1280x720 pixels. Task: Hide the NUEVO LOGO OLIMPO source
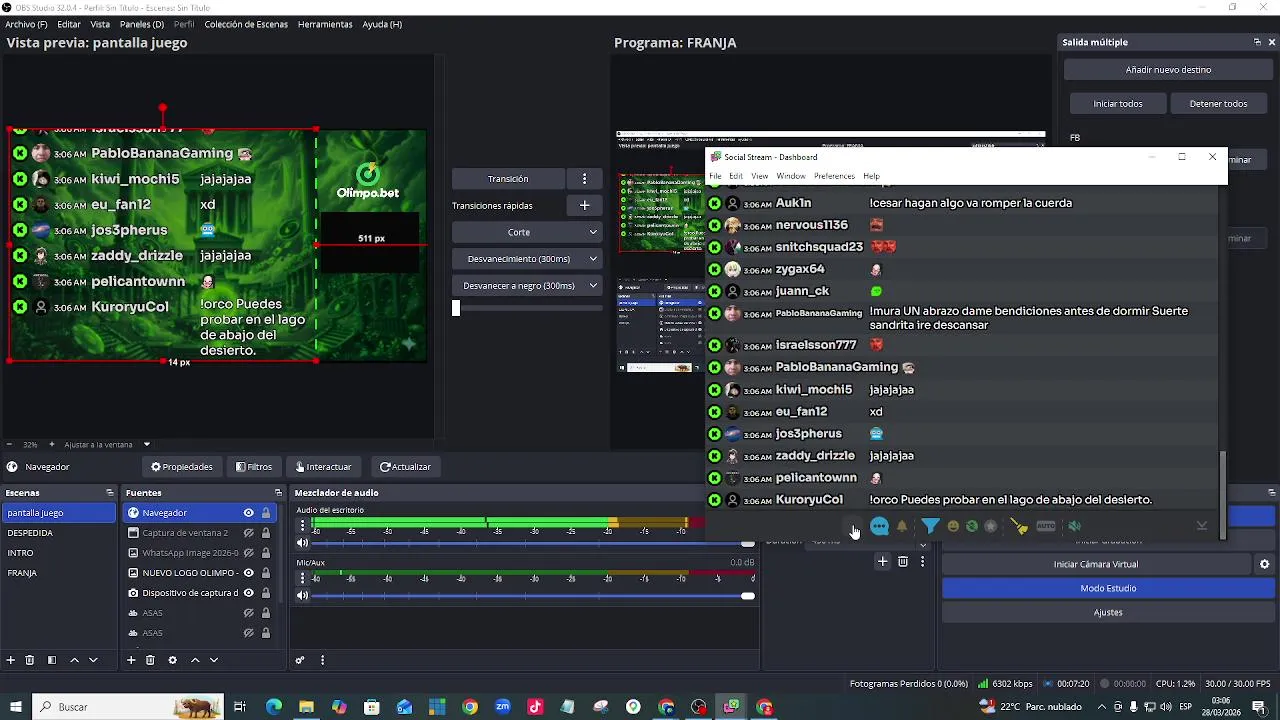[248, 573]
